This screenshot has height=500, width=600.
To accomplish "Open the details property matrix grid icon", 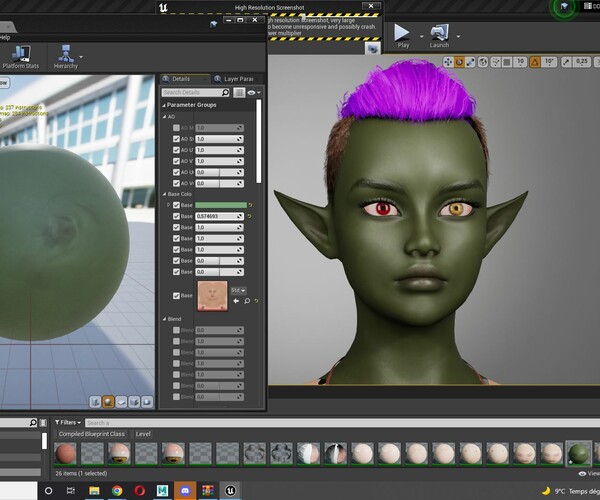I will (239, 93).
